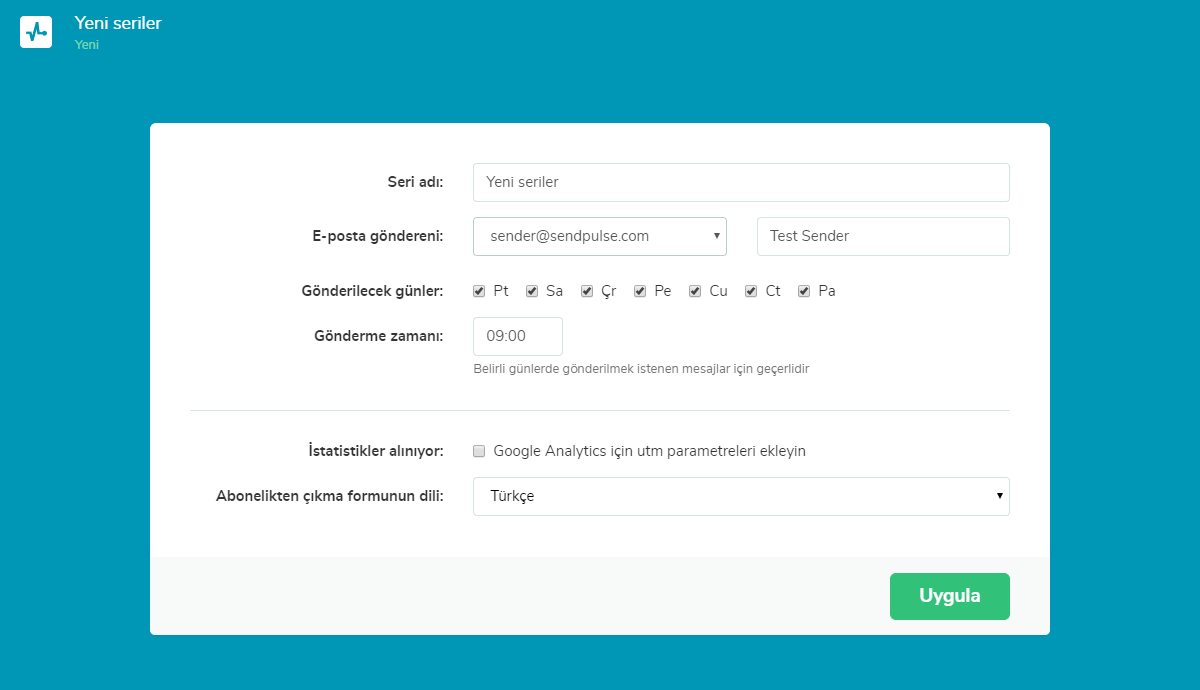This screenshot has width=1200, height=690.
Task: Click the 09:00 send time field
Action: pos(518,336)
